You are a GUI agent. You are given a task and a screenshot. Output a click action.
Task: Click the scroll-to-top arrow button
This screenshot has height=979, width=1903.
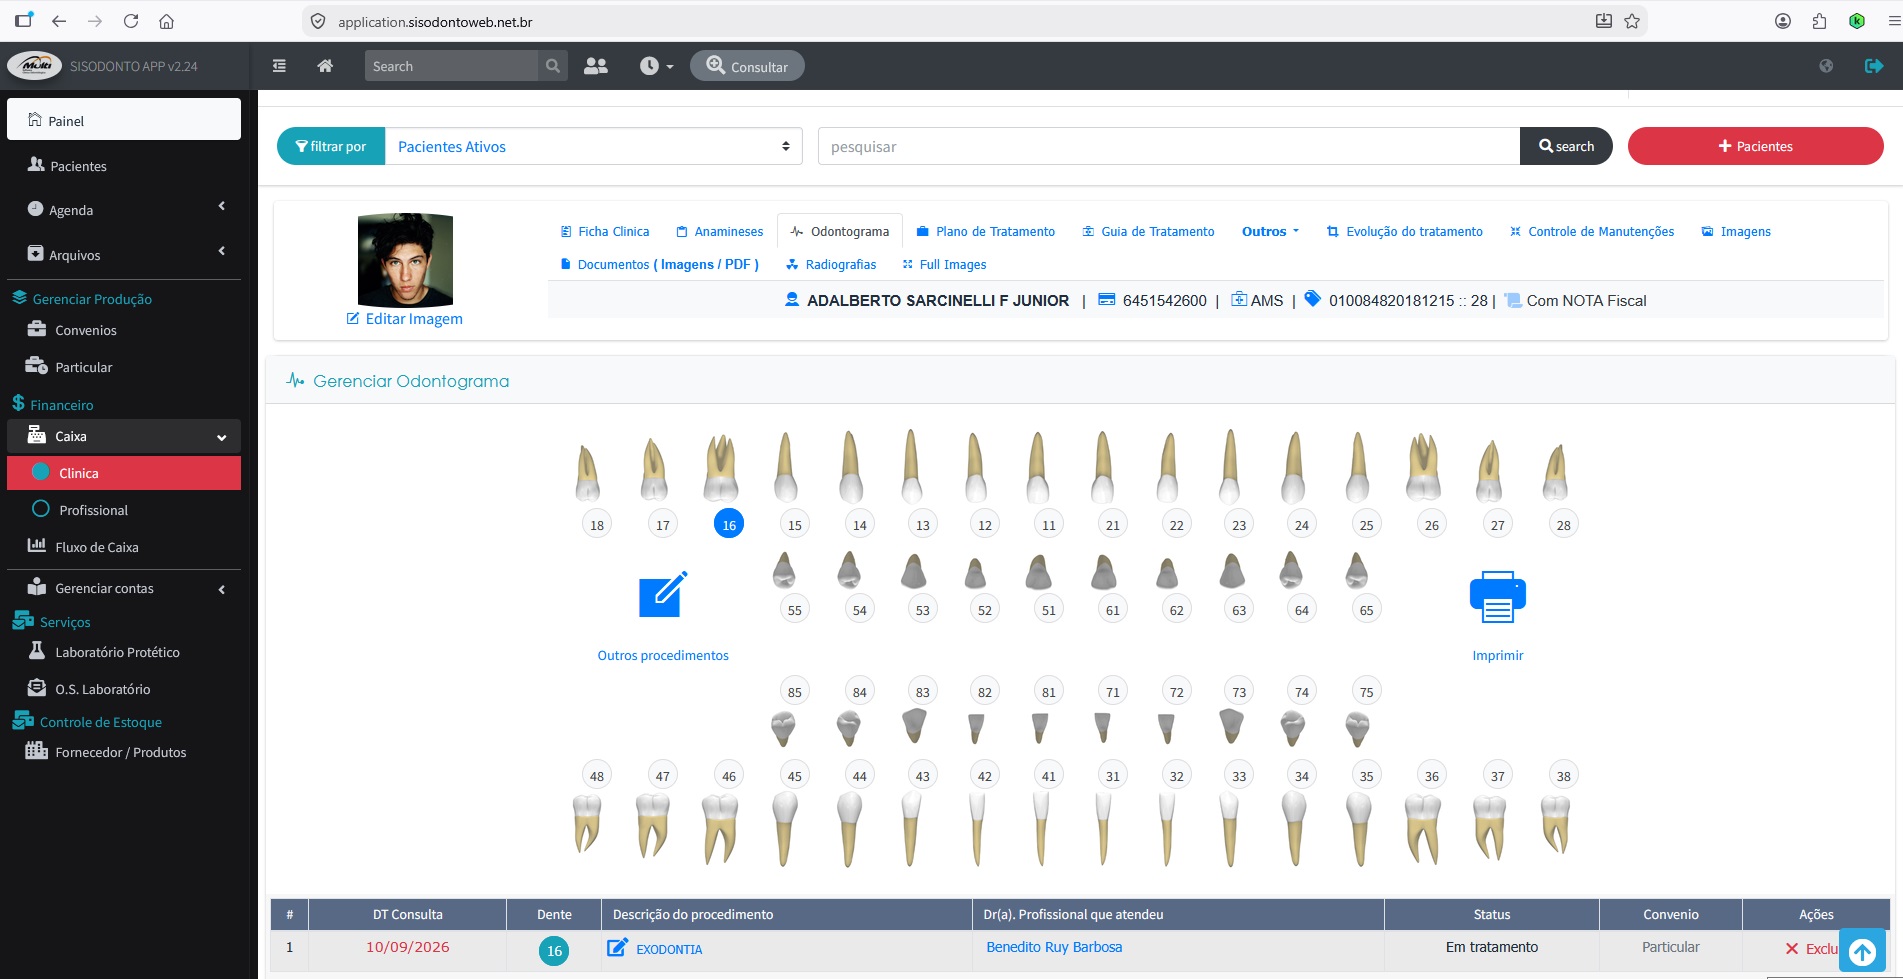pos(1862,952)
